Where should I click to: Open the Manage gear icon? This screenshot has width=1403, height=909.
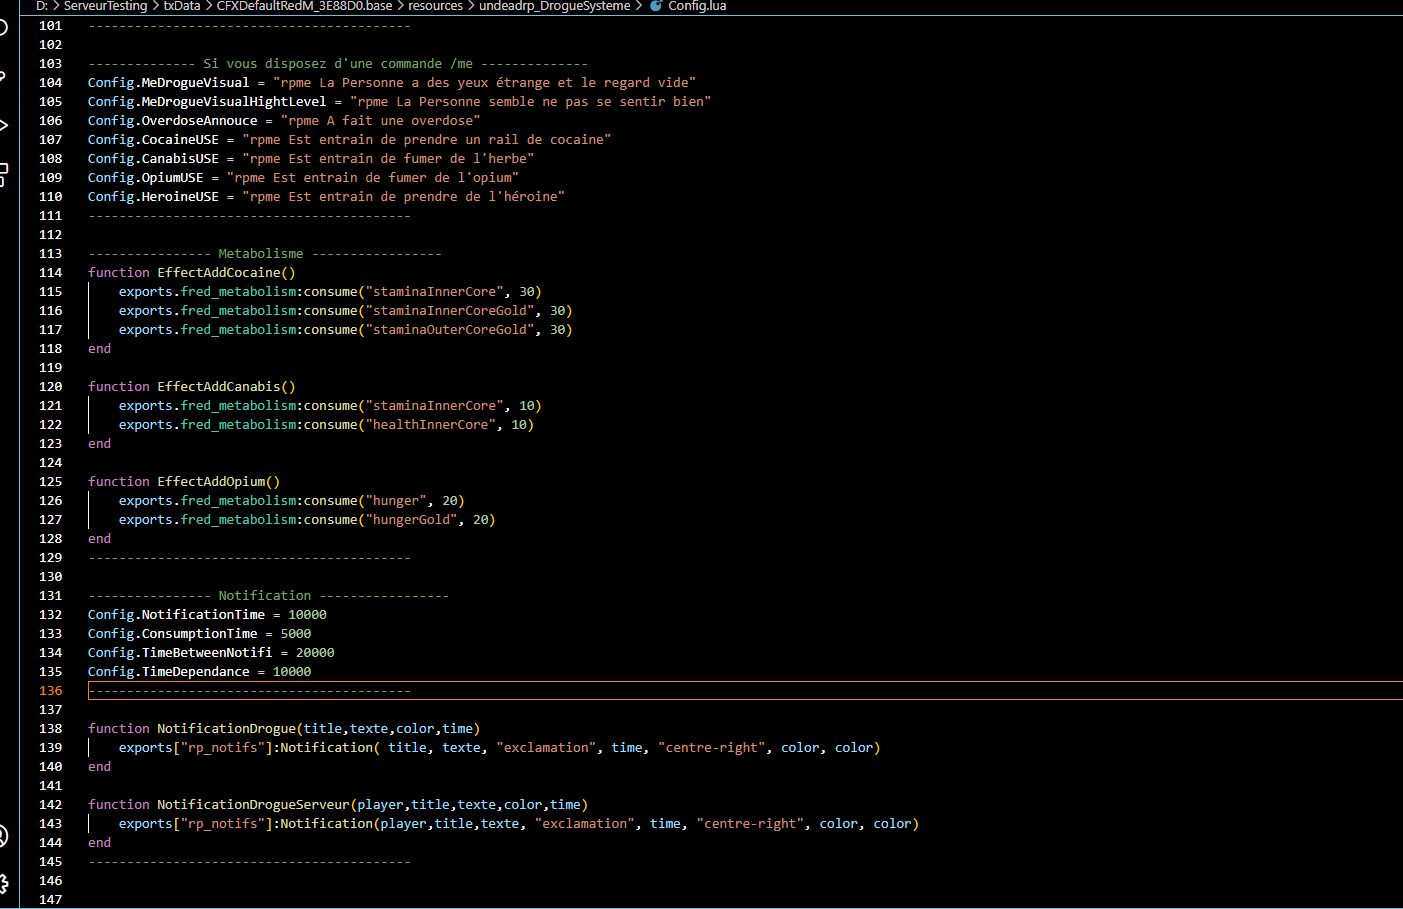(3, 884)
